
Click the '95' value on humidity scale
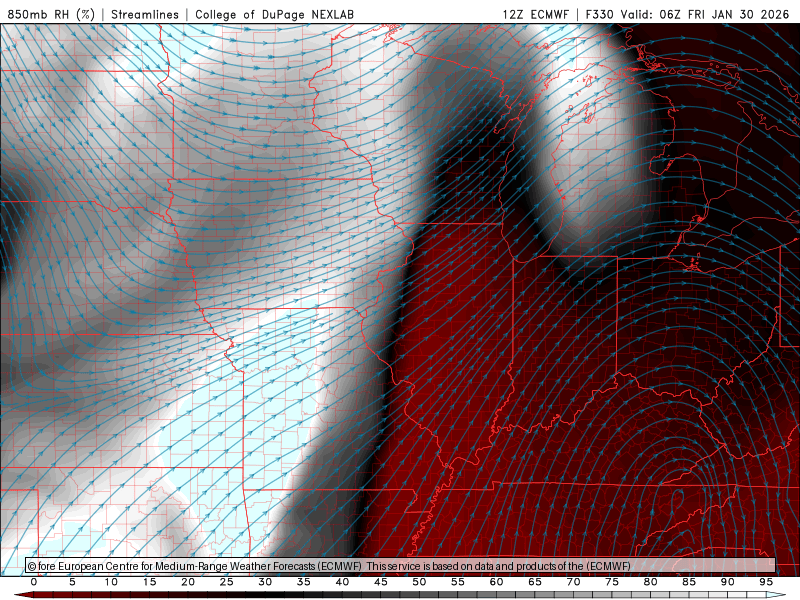(766, 582)
